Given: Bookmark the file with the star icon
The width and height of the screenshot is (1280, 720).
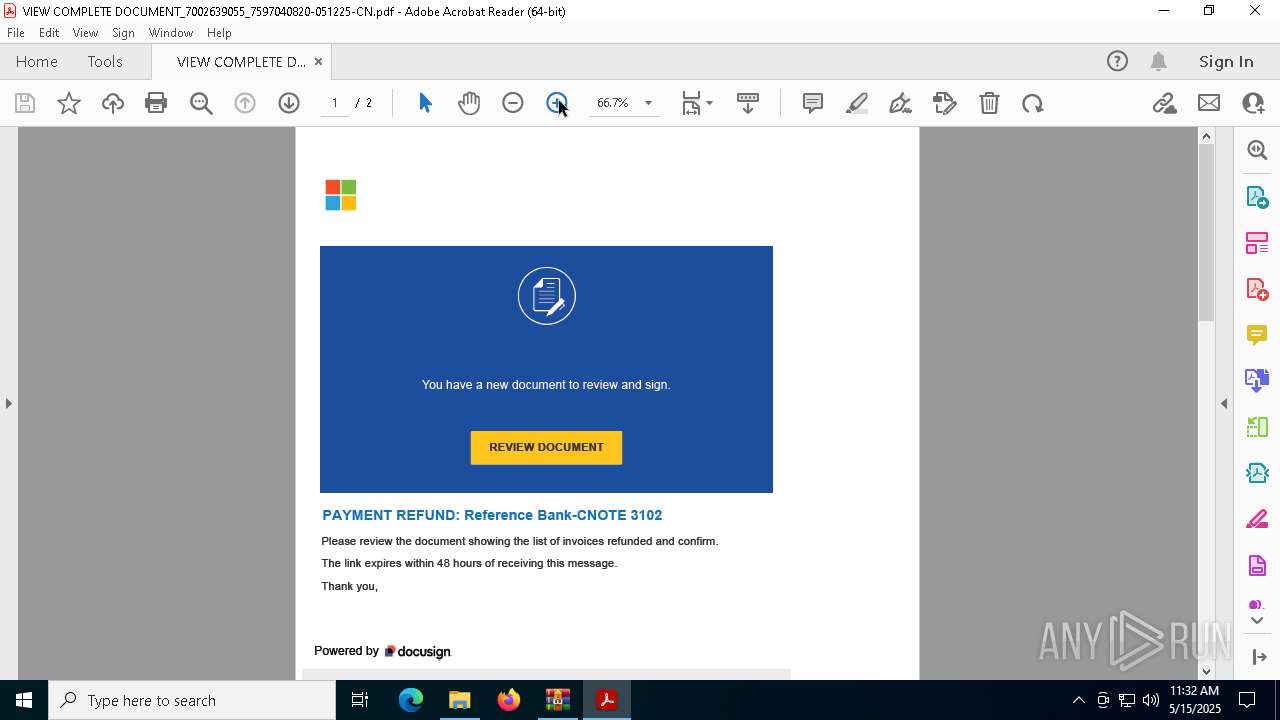Looking at the screenshot, I should coord(69,103).
